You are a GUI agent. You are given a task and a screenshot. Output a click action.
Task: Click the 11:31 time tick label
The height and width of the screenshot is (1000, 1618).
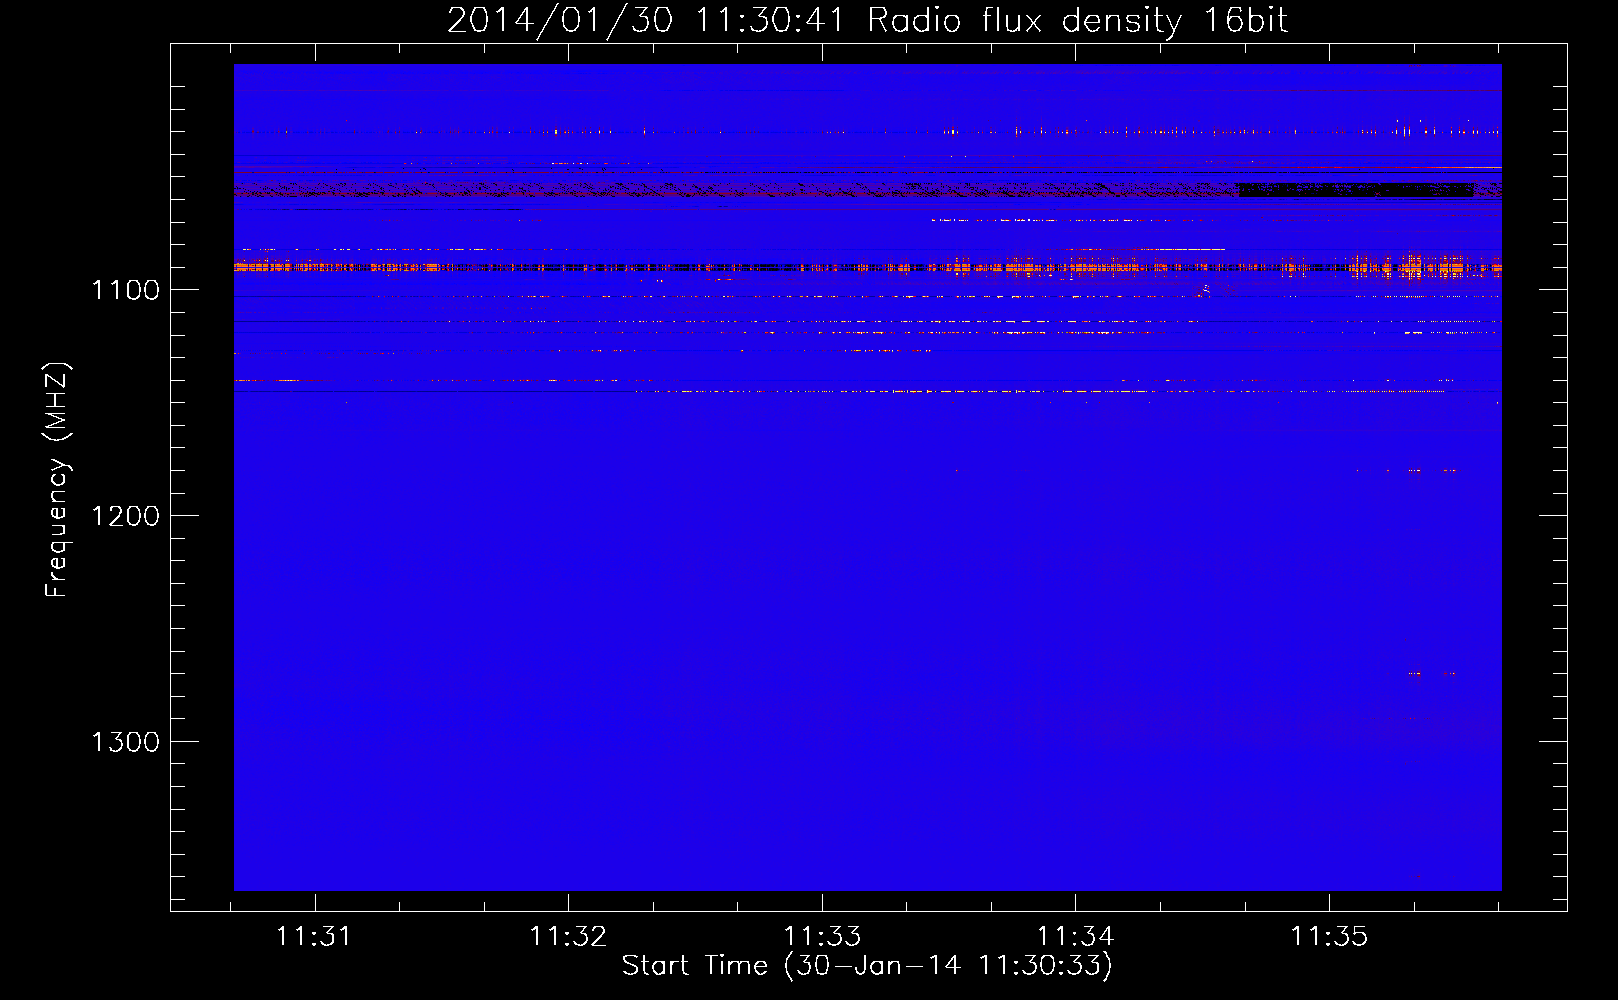click(x=314, y=936)
